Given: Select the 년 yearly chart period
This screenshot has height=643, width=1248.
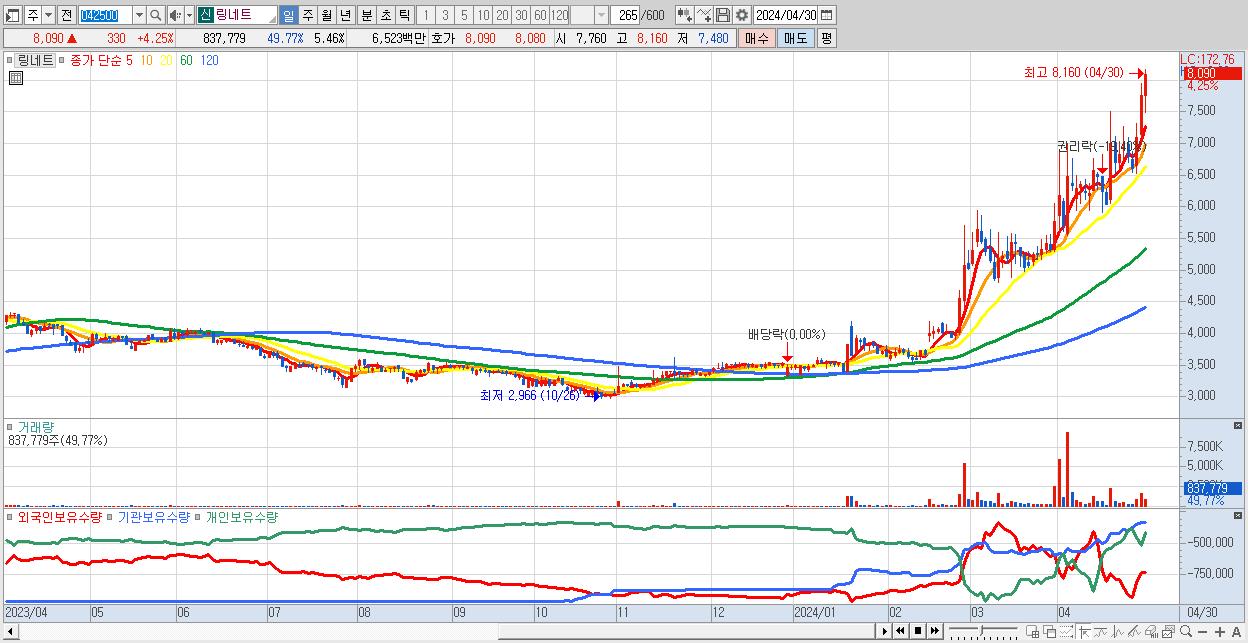Looking at the screenshot, I should tap(345, 15).
